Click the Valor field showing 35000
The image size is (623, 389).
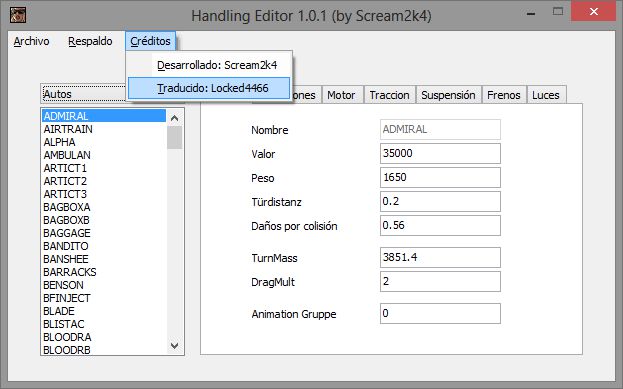440,153
